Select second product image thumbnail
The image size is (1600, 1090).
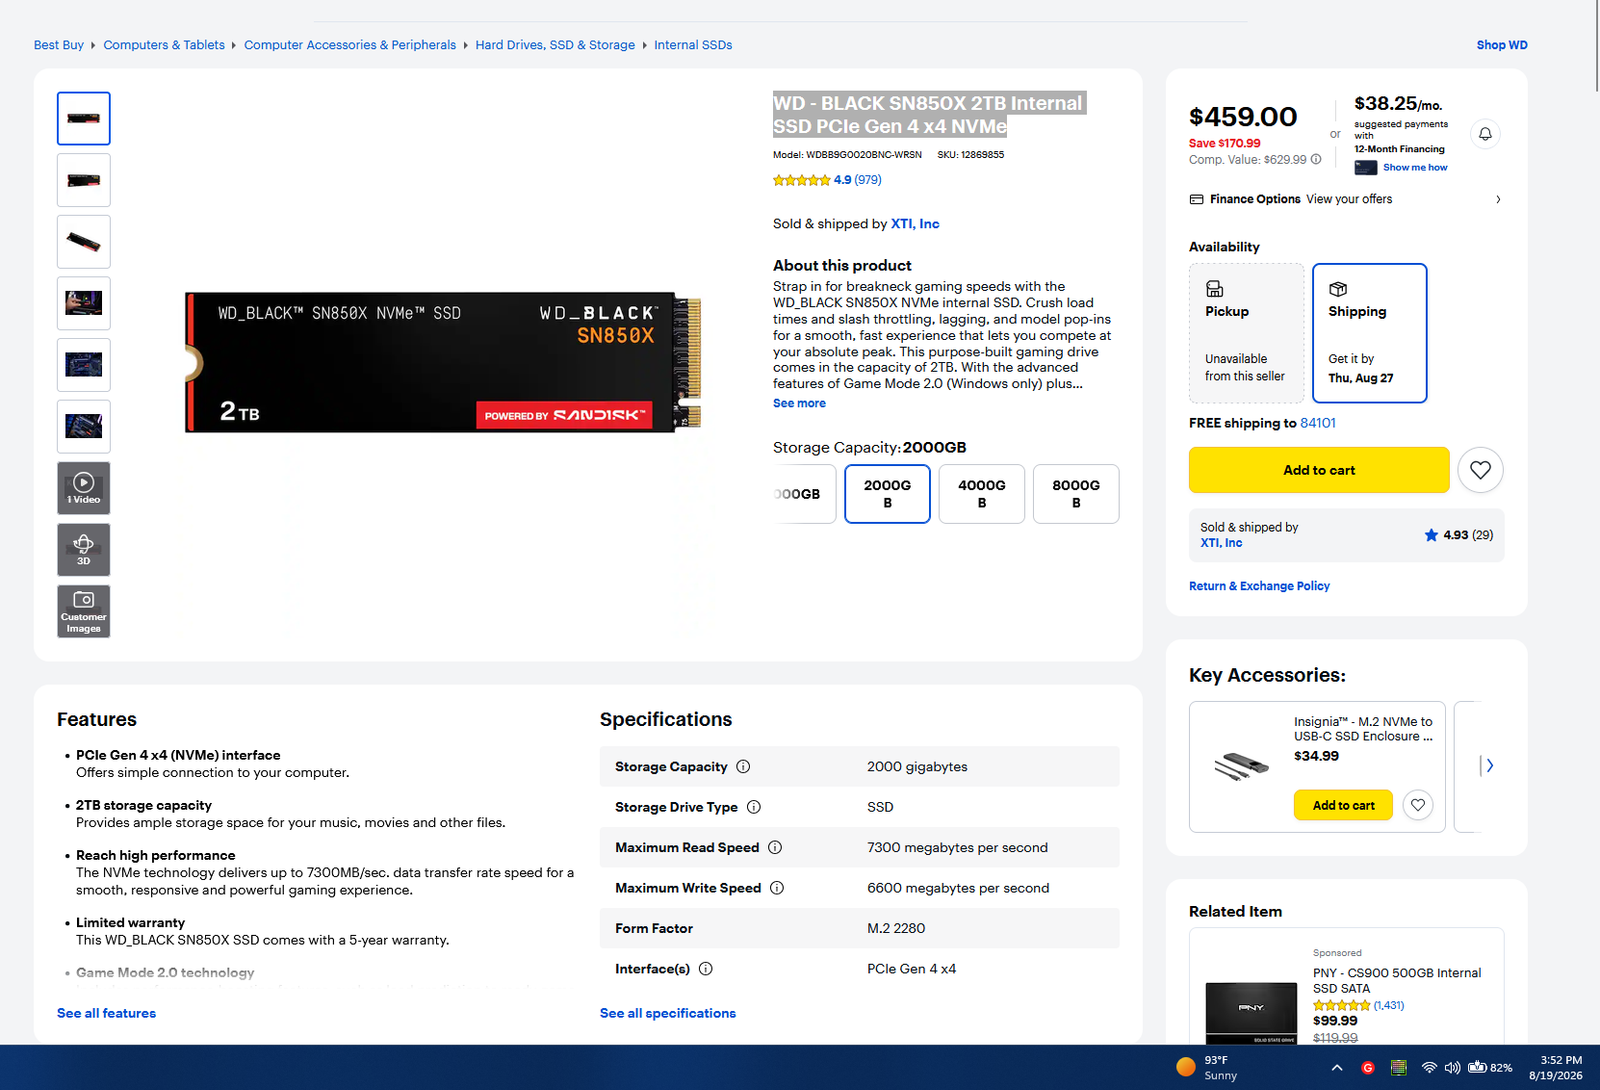pos(84,180)
